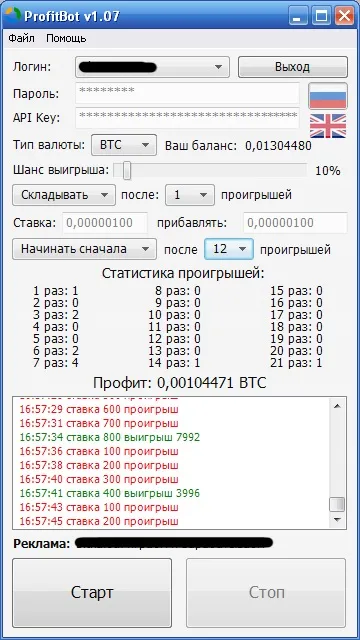Click the 10% win chance value
The width and height of the screenshot is (360, 640).
[328, 171]
